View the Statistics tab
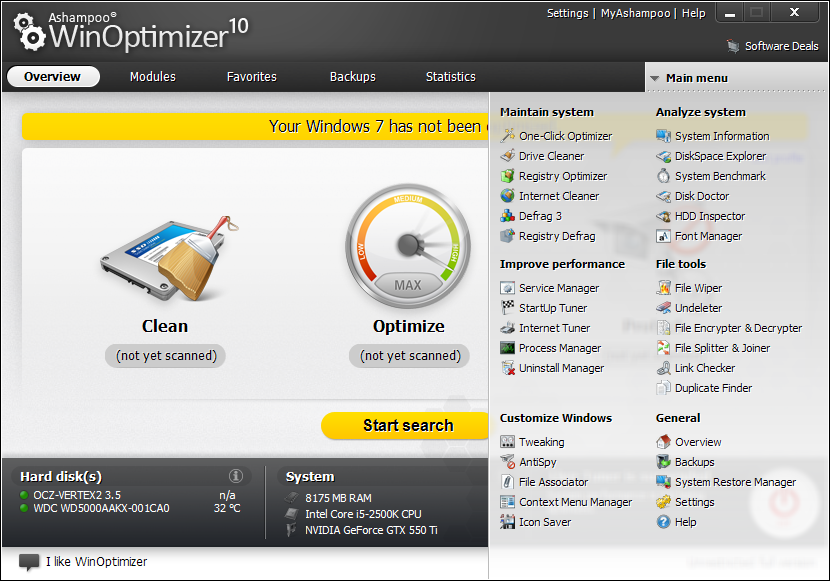 point(450,77)
